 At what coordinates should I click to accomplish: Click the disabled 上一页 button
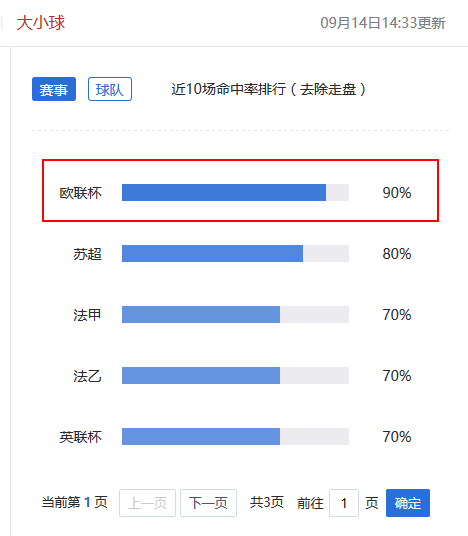coord(147,503)
